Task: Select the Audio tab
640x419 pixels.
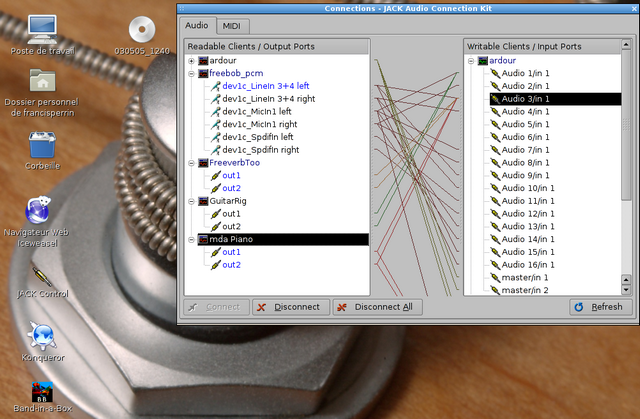Action: [x=197, y=26]
